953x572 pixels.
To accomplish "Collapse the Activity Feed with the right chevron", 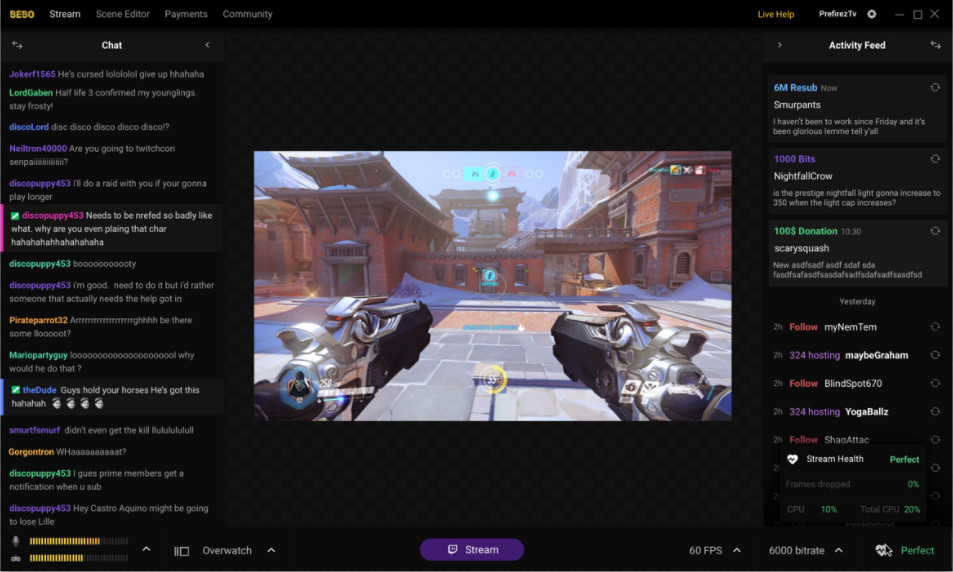I will tap(780, 45).
